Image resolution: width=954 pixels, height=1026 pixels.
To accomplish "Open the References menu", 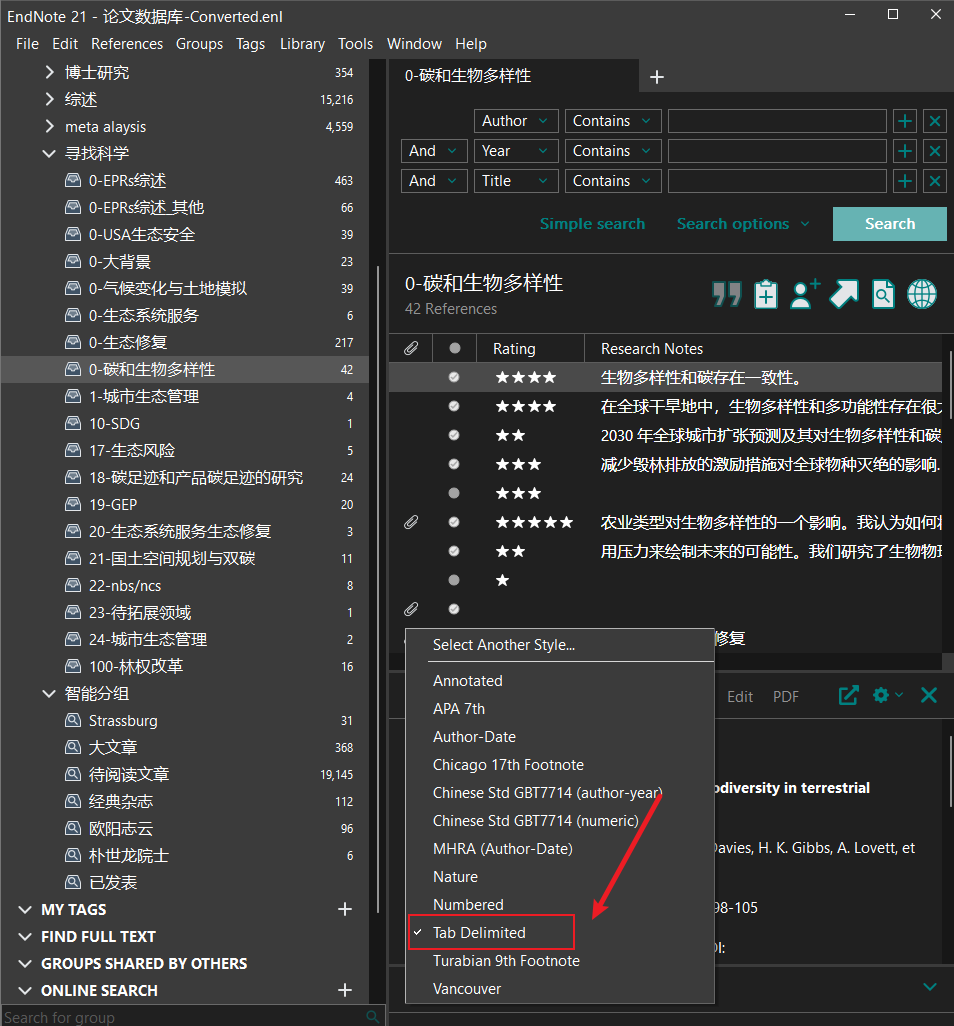I will 127,43.
